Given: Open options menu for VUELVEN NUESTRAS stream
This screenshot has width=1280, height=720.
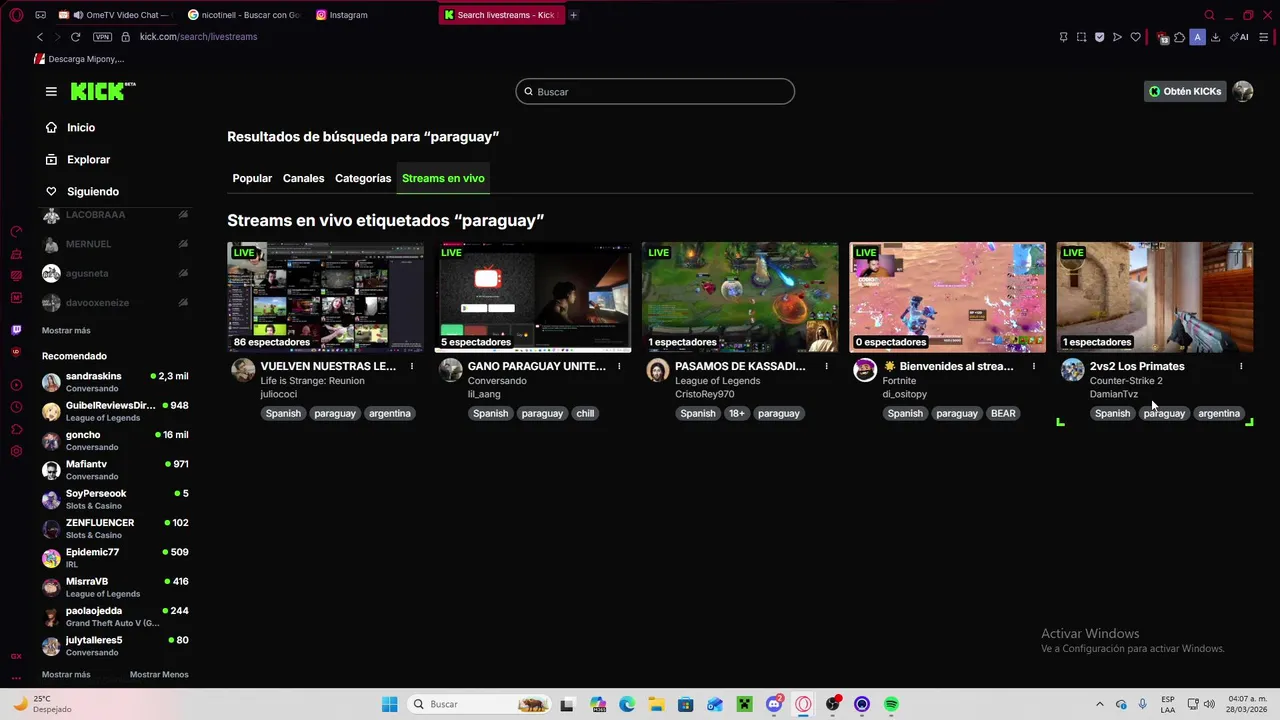Looking at the screenshot, I should point(412,366).
